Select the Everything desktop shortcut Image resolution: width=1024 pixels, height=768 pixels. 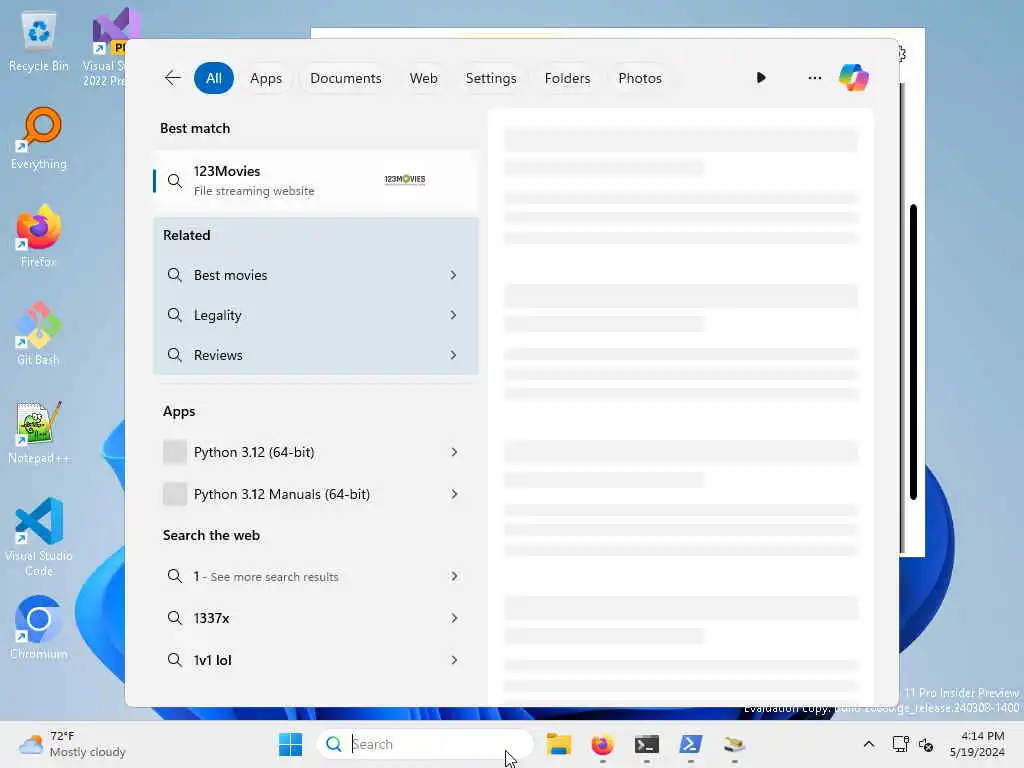[39, 138]
